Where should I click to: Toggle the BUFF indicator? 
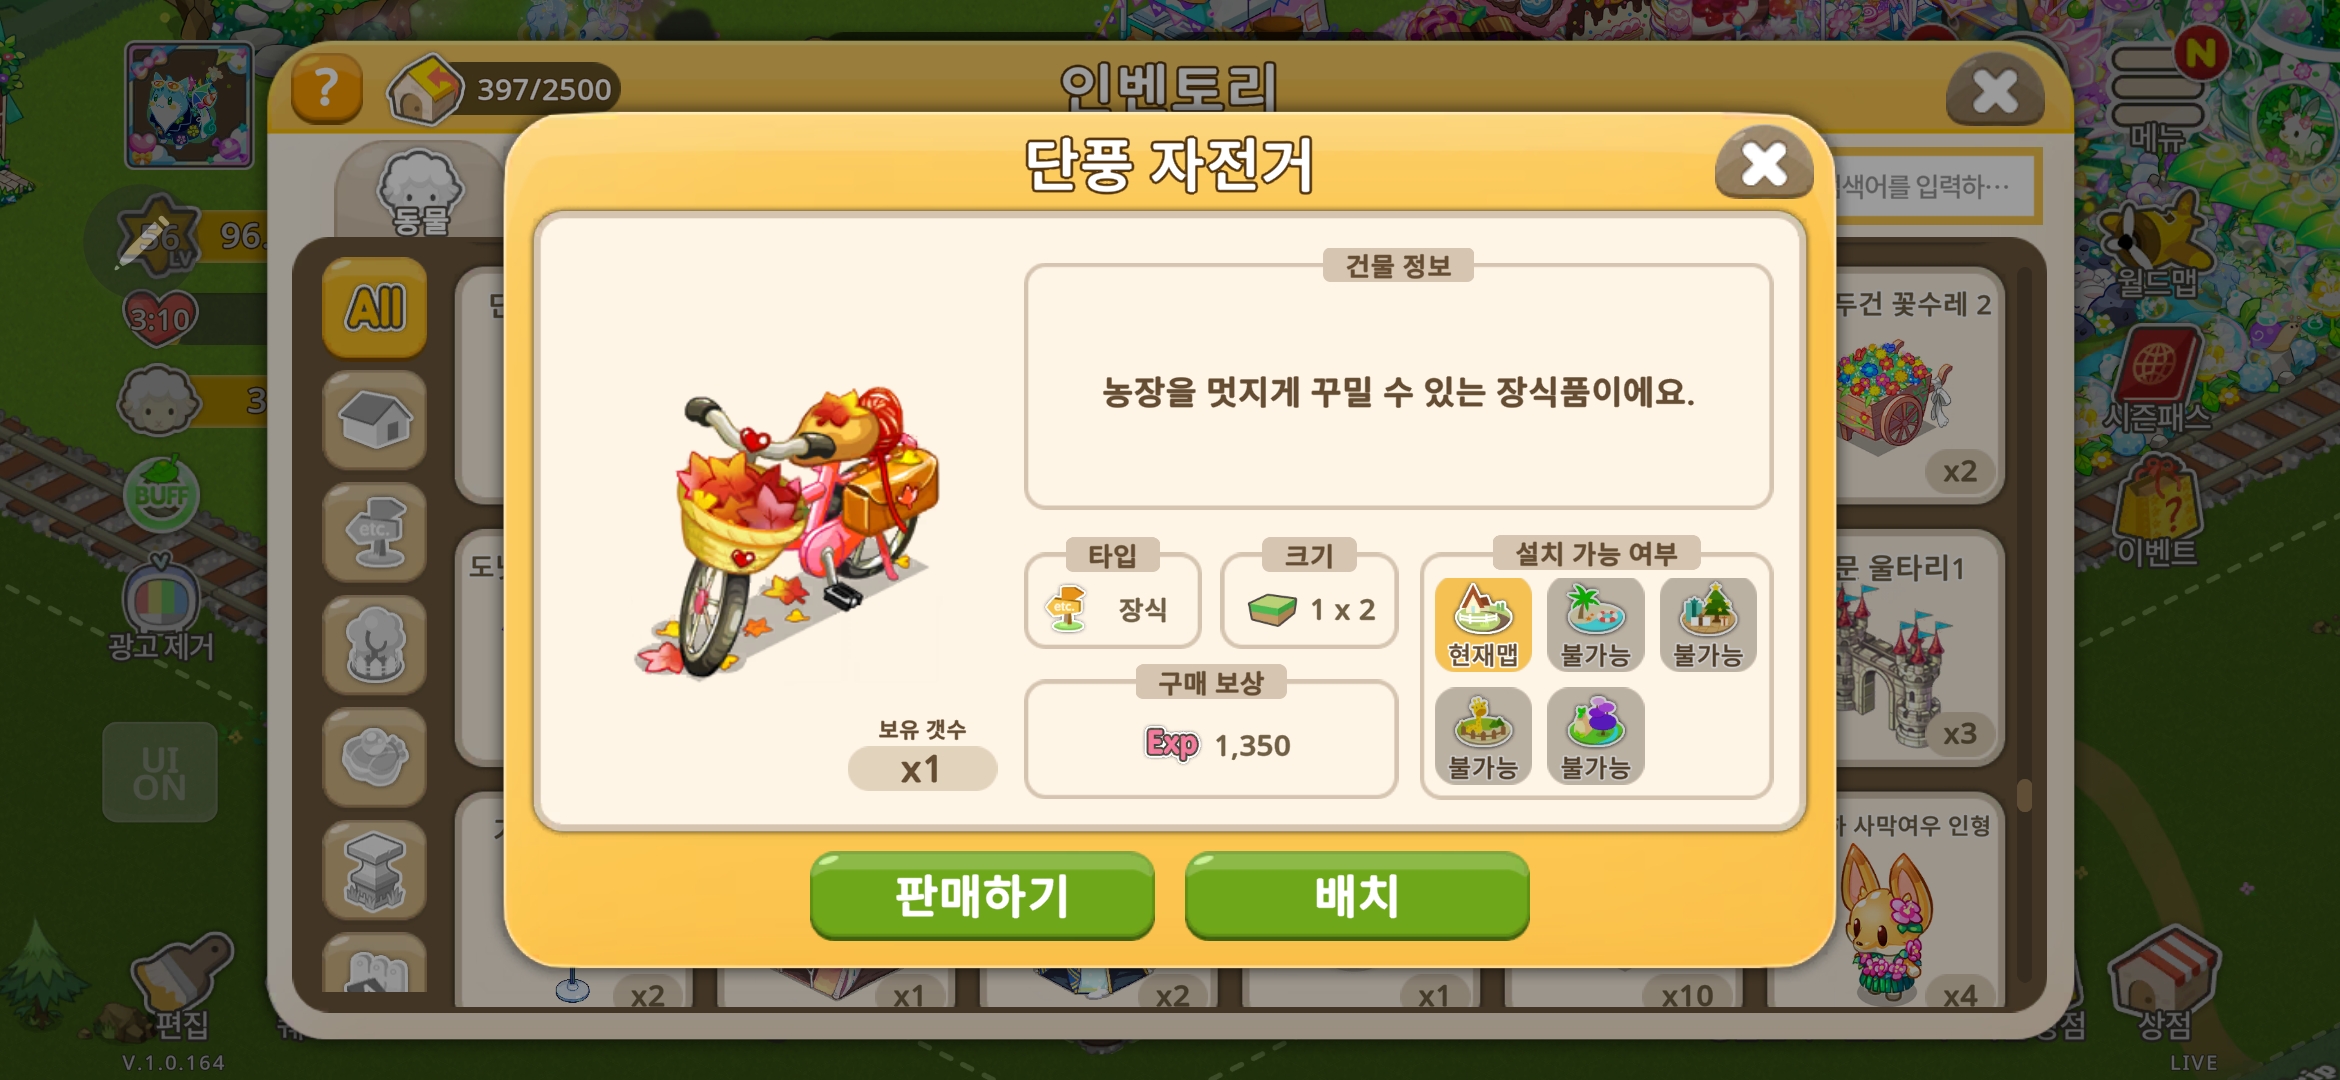coord(161,495)
